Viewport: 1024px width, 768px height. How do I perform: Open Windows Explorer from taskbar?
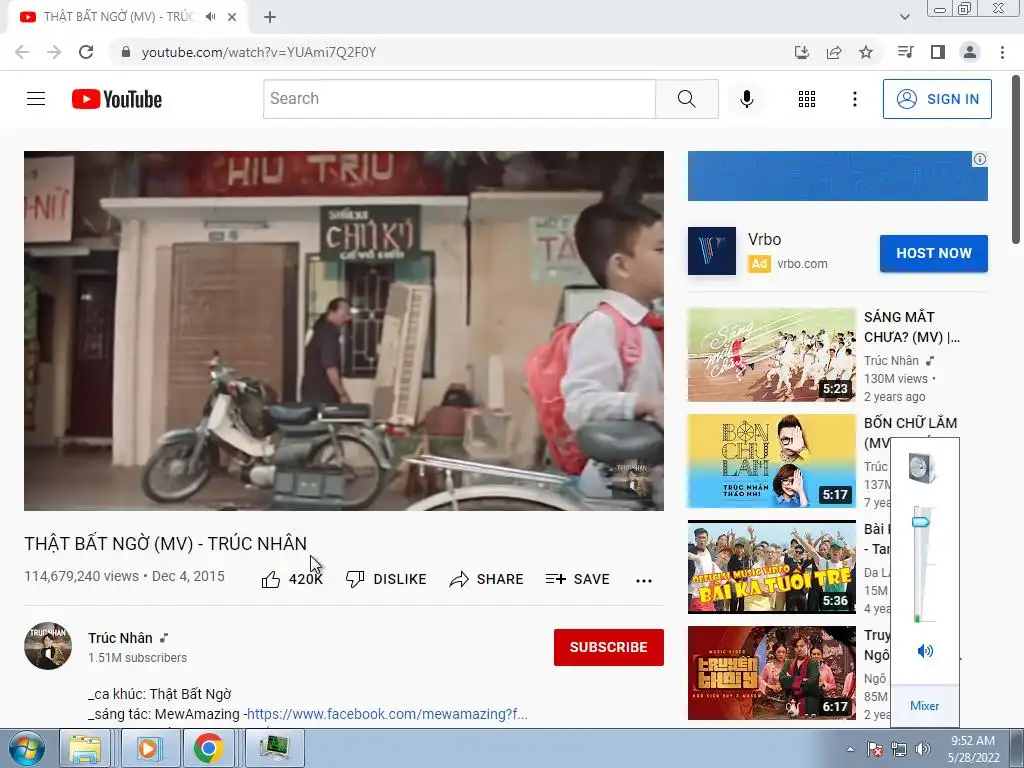(x=85, y=748)
